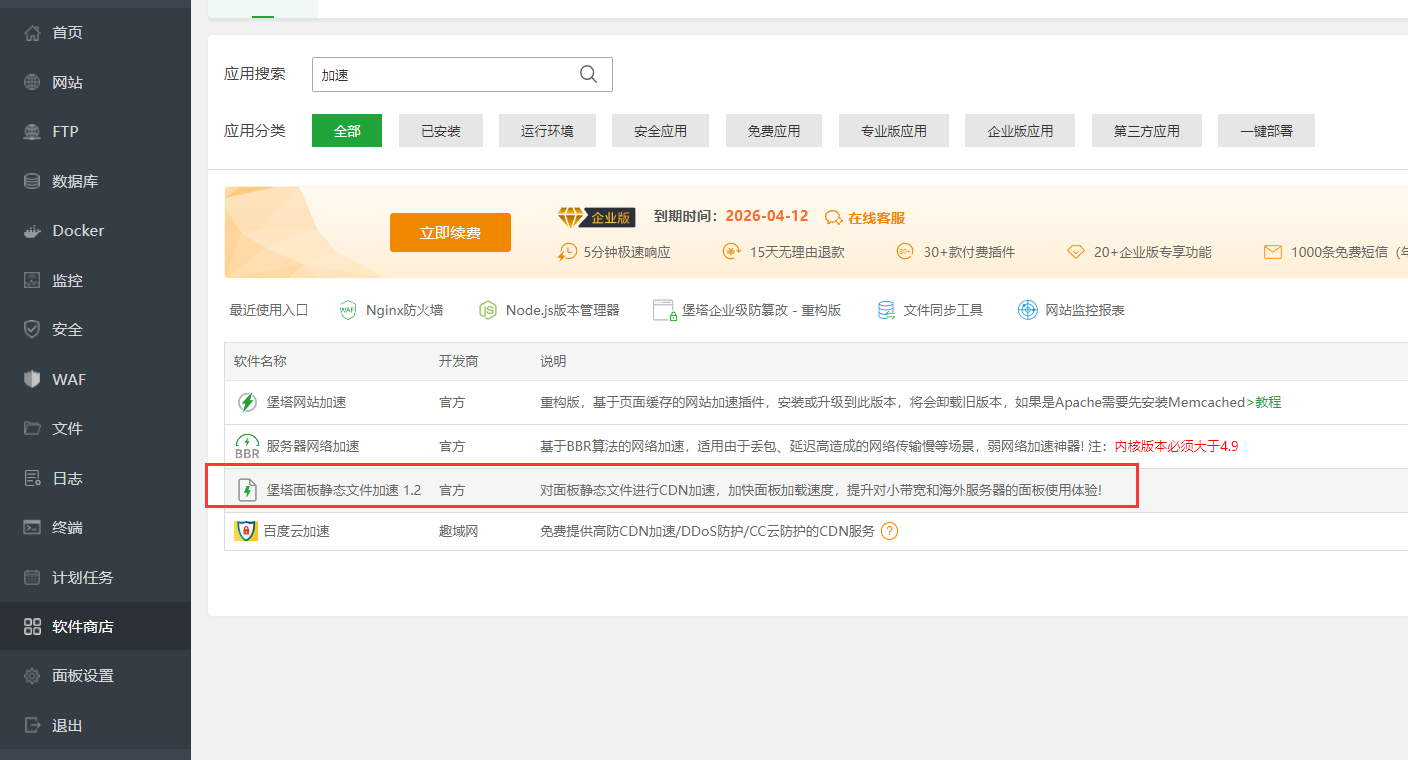Click the exit icon beside 退出
Image resolution: width=1408 pixels, height=760 pixels.
click(32, 725)
